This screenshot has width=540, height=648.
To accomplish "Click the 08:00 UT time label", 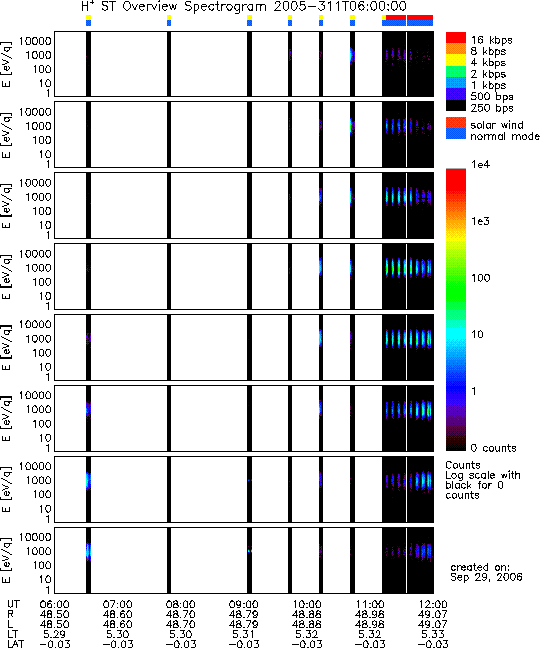I will [181, 605].
